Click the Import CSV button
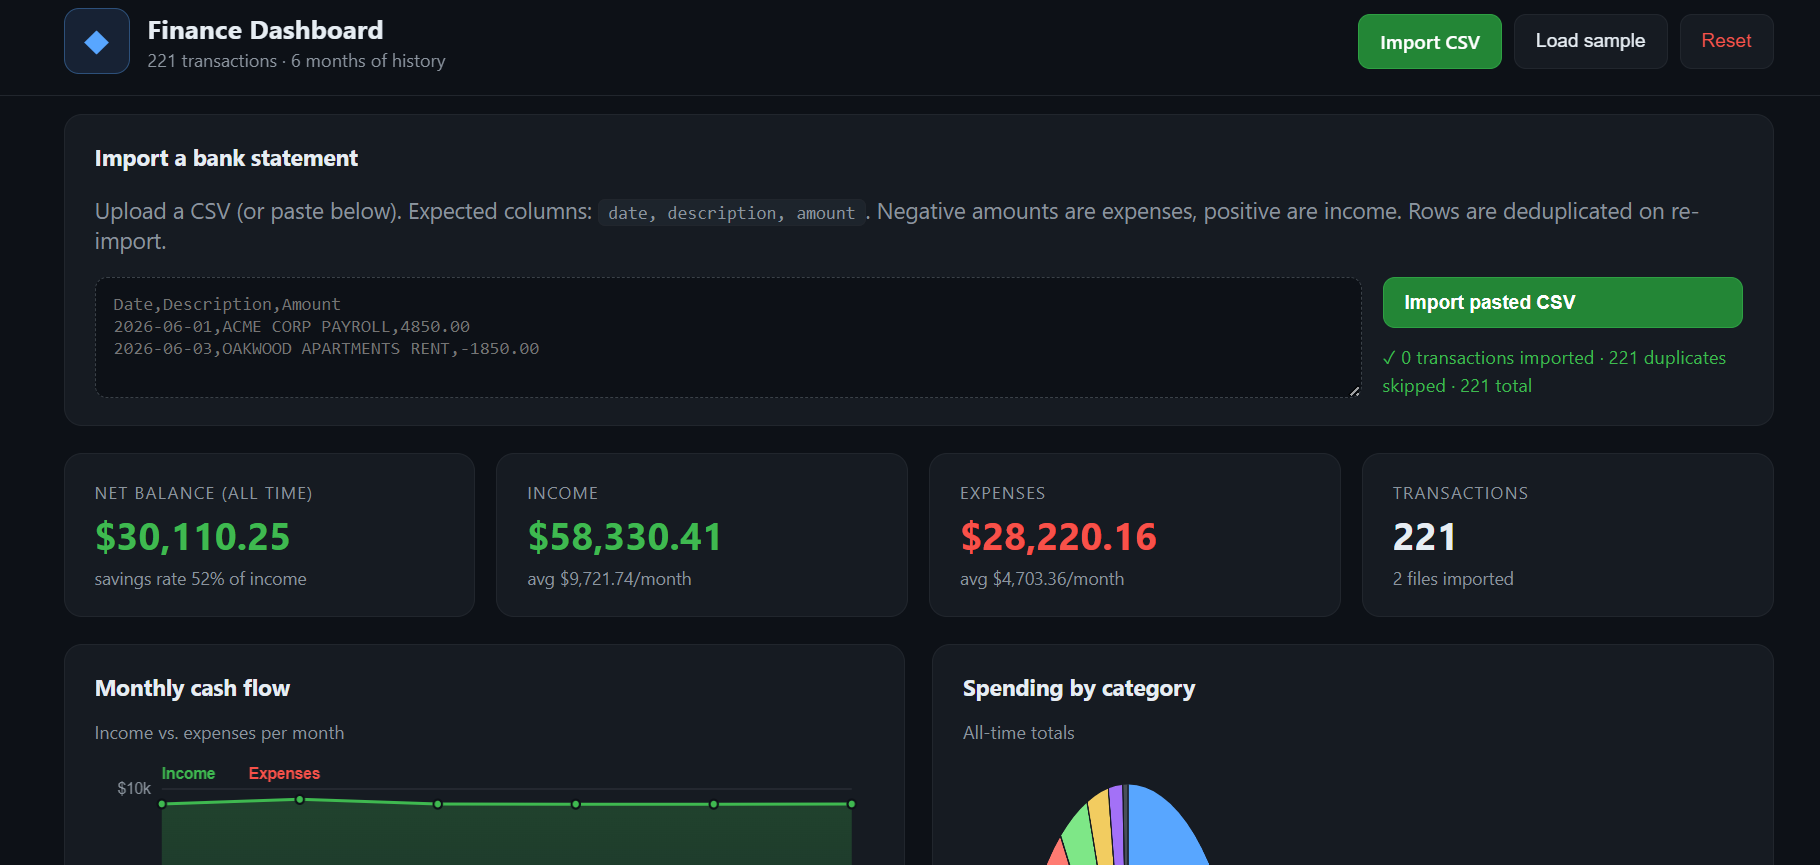Image resolution: width=1820 pixels, height=865 pixels. (1429, 42)
